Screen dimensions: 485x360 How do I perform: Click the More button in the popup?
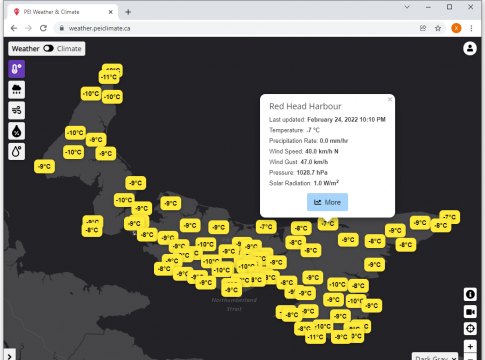tap(327, 202)
